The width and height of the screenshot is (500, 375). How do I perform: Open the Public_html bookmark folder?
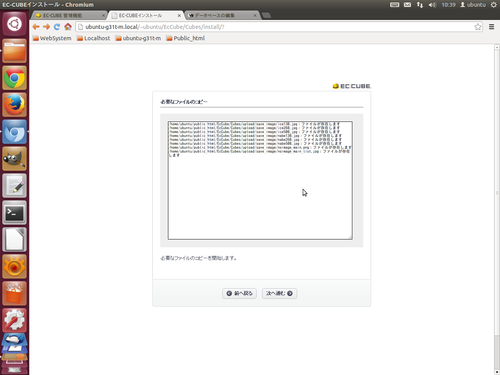tap(186, 38)
